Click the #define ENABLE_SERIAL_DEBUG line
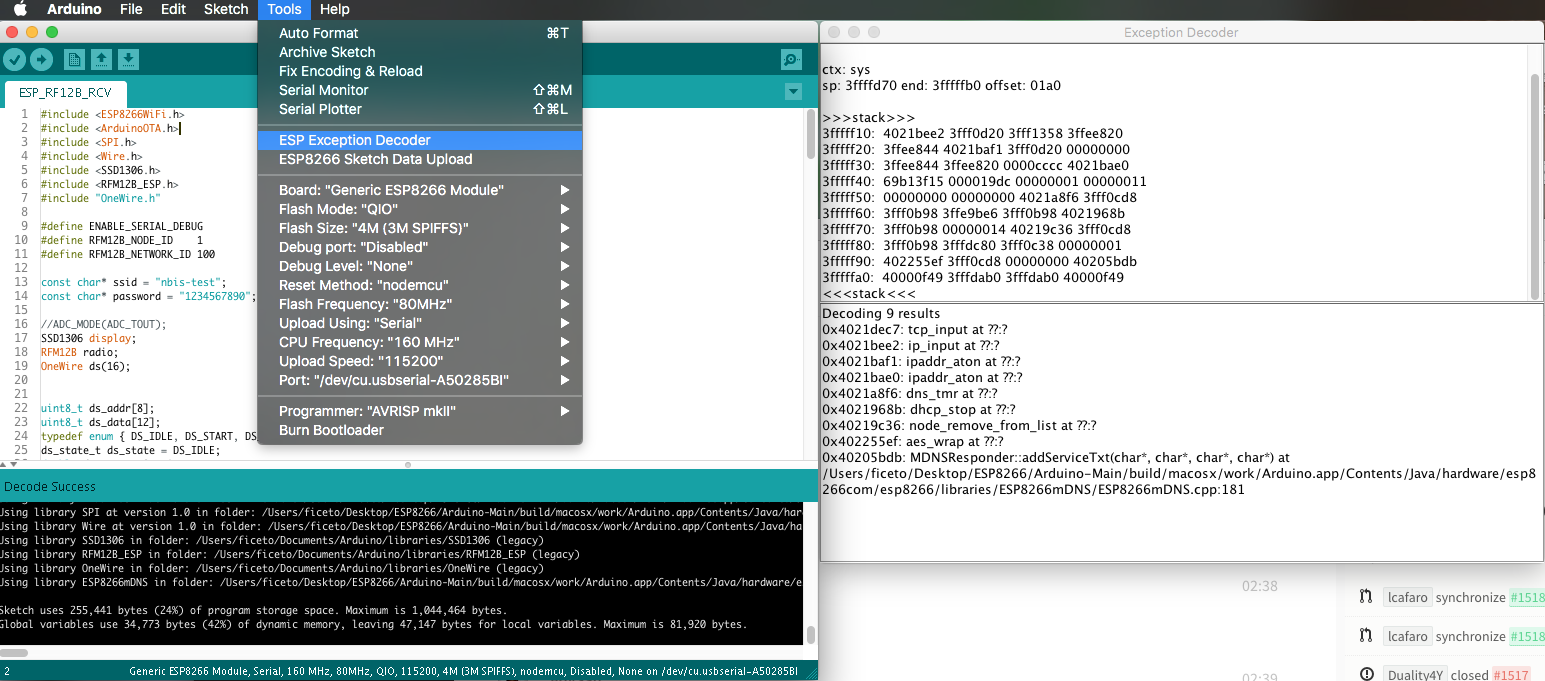The width and height of the screenshot is (1545, 681). pyautogui.click(x=122, y=226)
